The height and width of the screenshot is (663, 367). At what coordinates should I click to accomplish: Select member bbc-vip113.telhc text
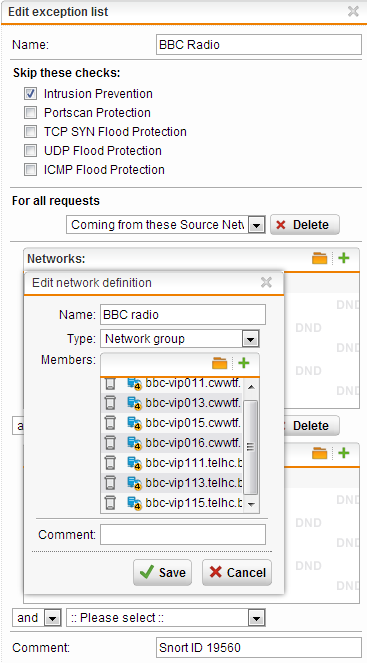click(194, 482)
